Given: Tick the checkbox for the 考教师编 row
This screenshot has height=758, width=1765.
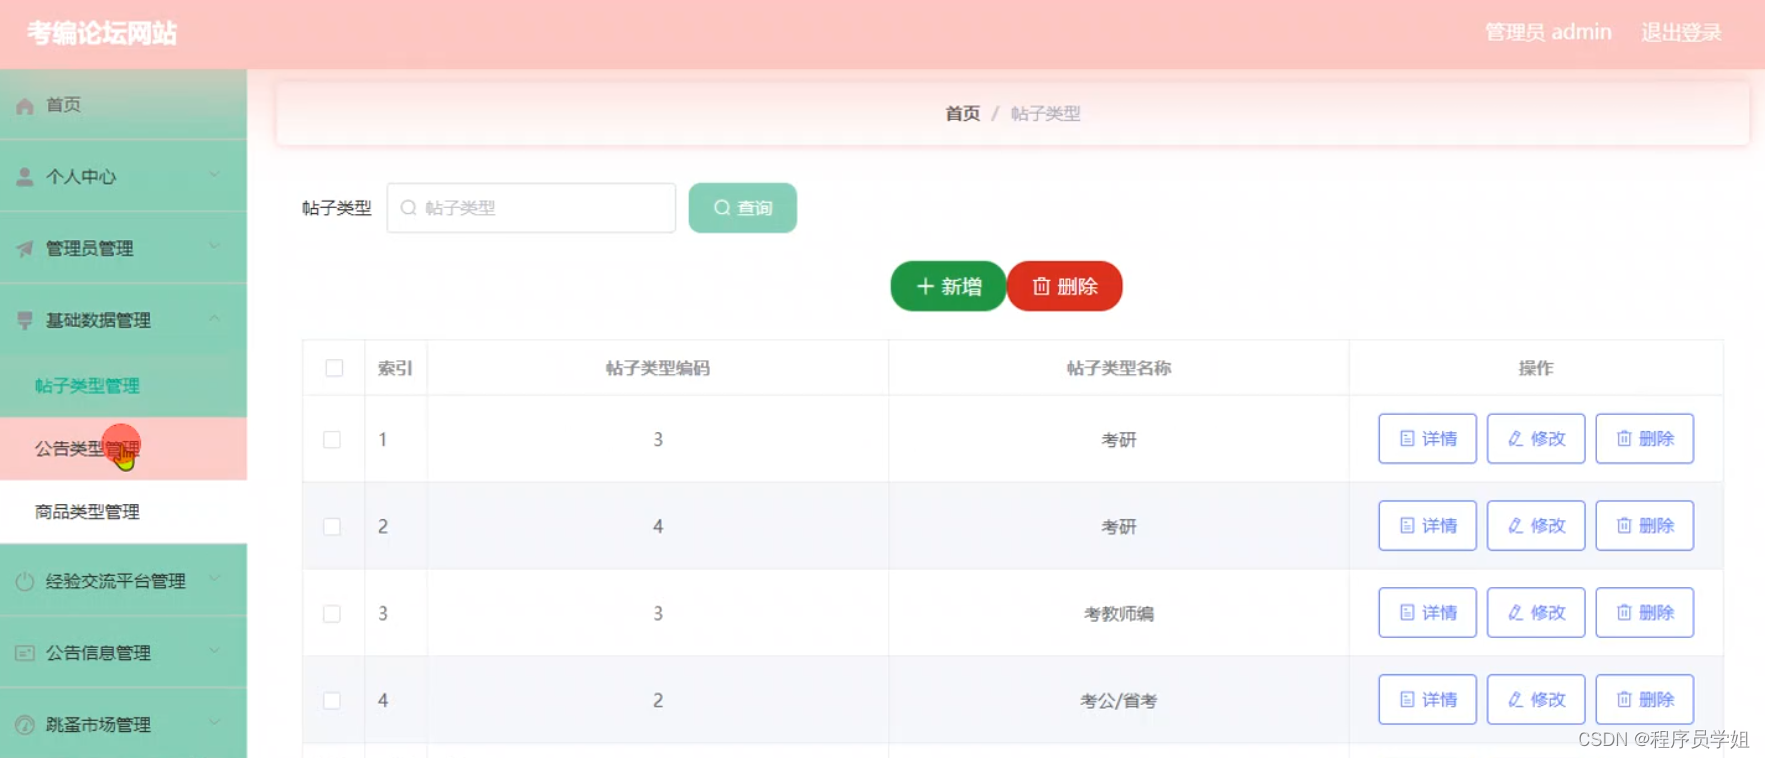Looking at the screenshot, I should coord(332,614).
